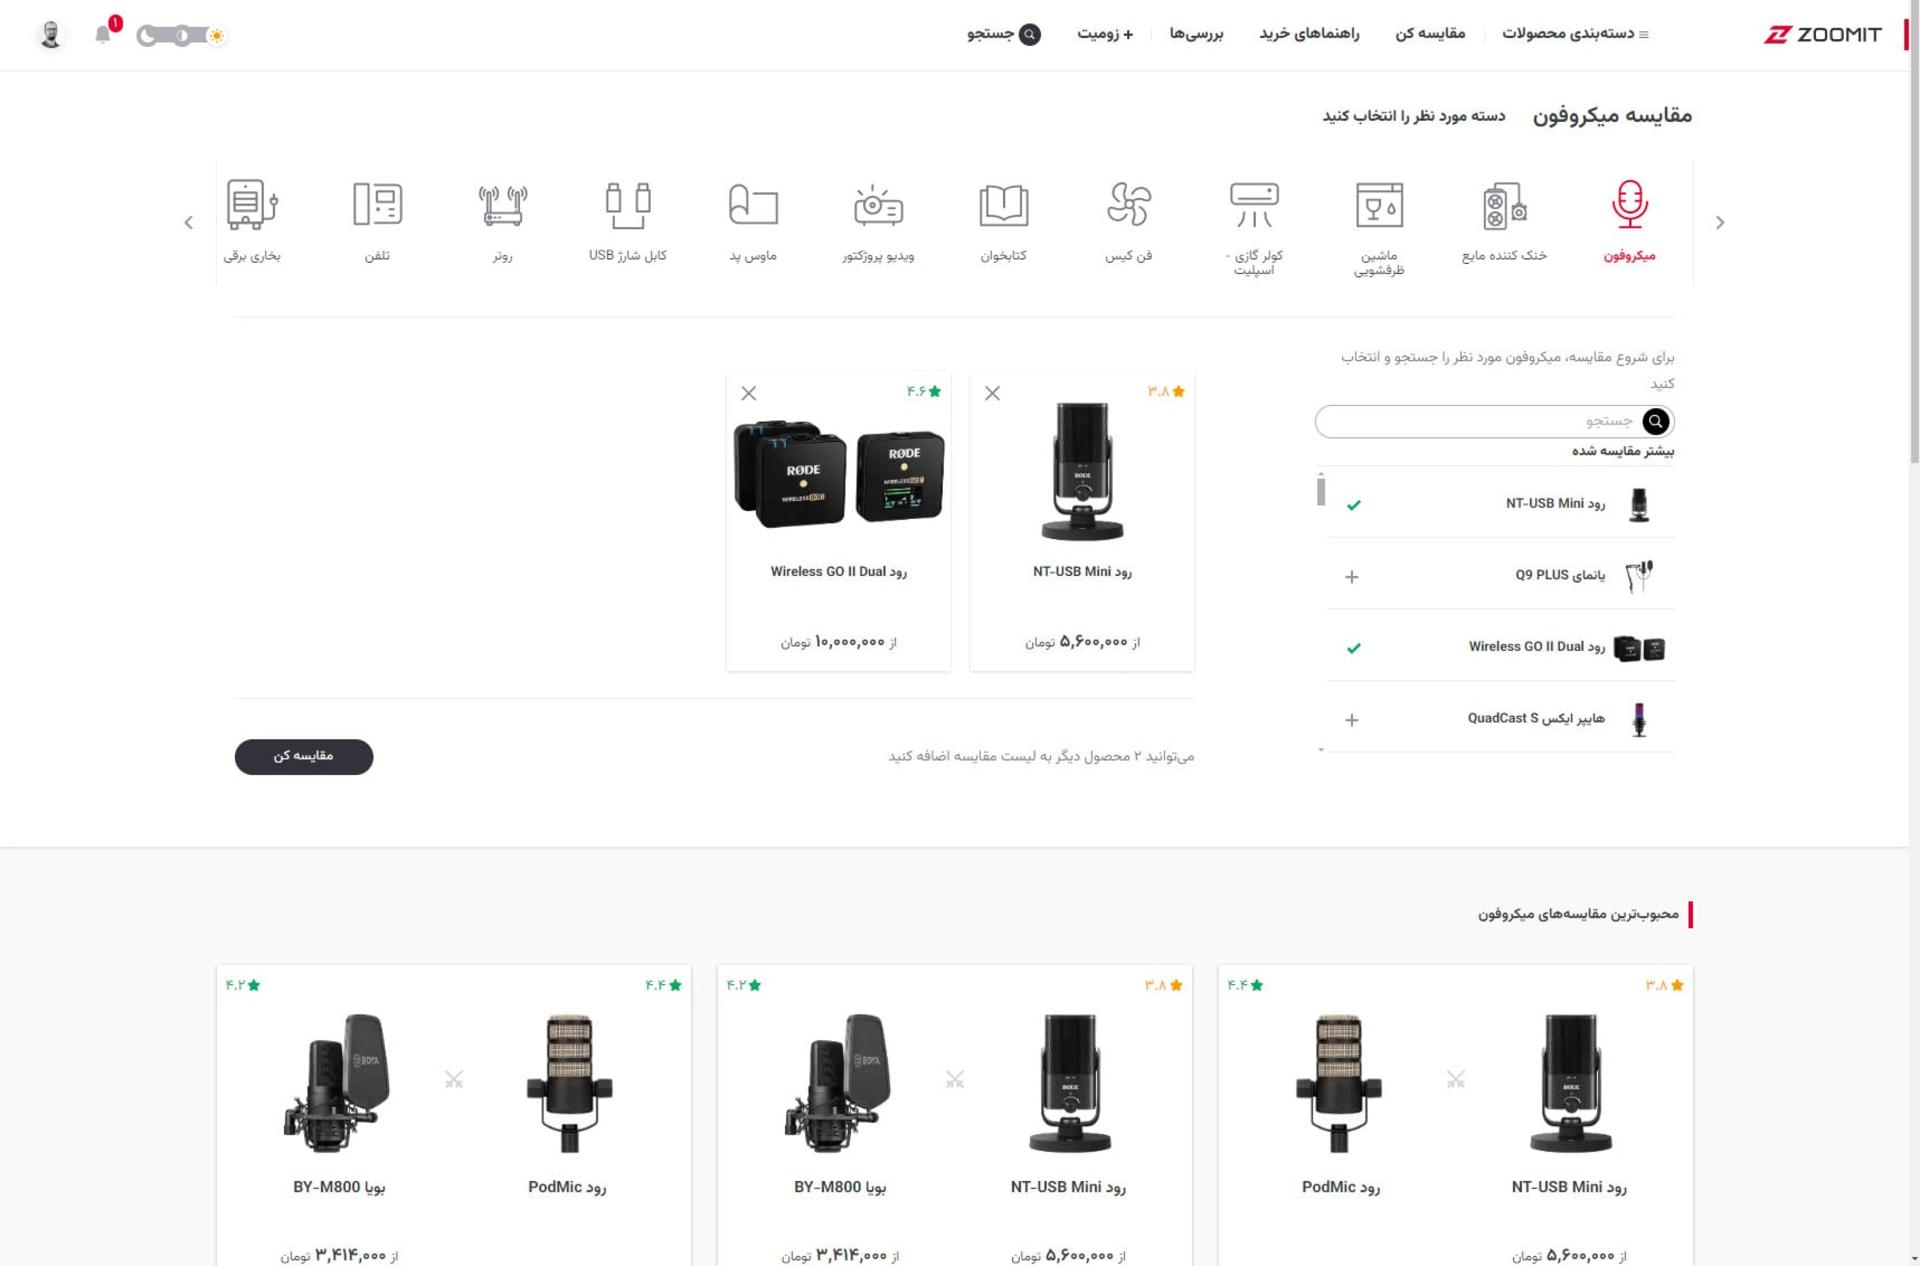Open the راهنماهای خرید menu item
The height and width of the screenshot is (1266, 1920).
(x=1309, y=34)
